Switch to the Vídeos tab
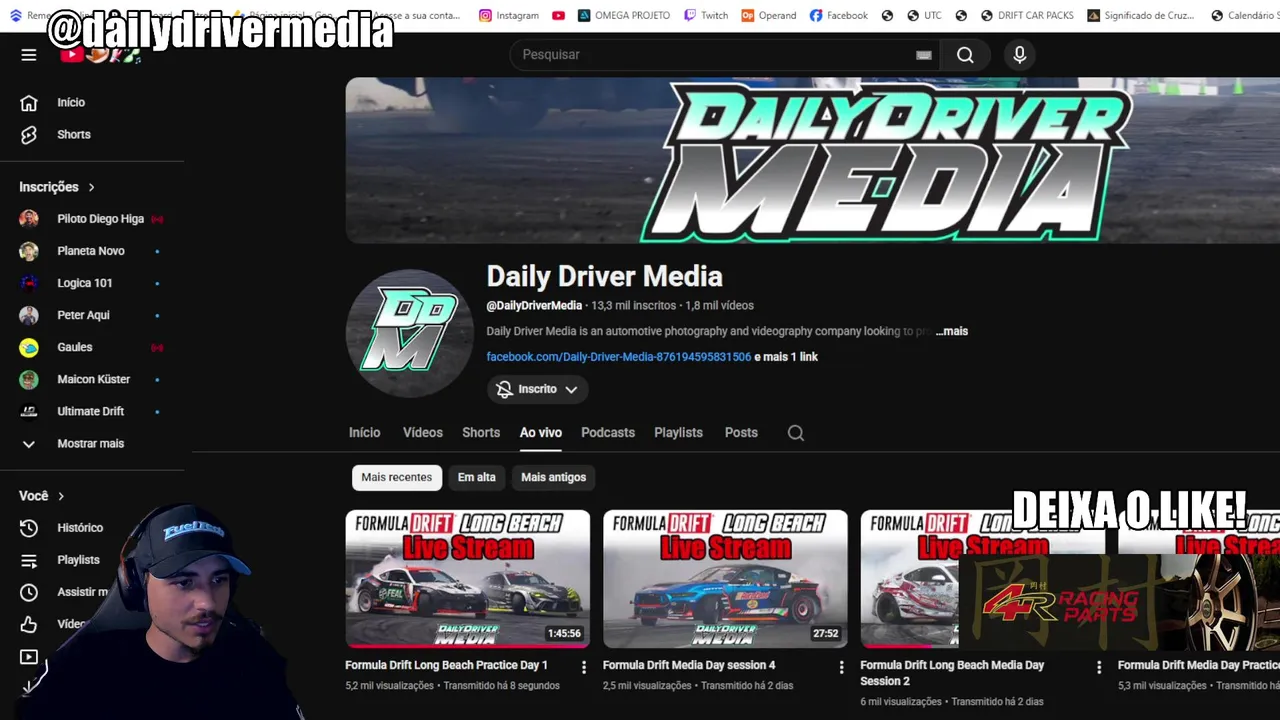The height and width of the screenshot is (720, 1280). coord(423,433)
